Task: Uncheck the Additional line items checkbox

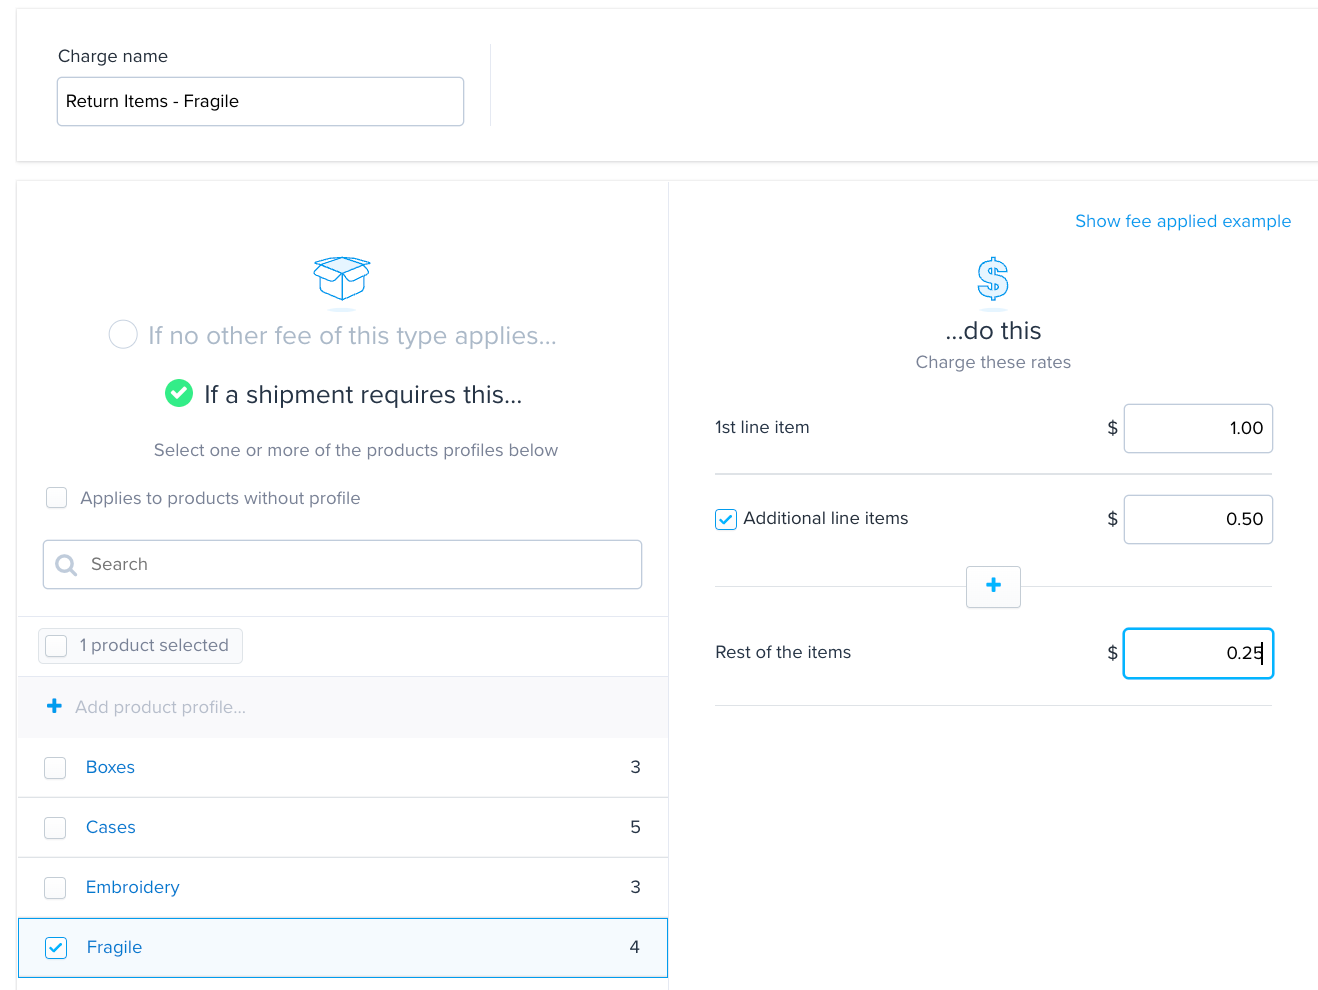Action: [x=726, y=519]
